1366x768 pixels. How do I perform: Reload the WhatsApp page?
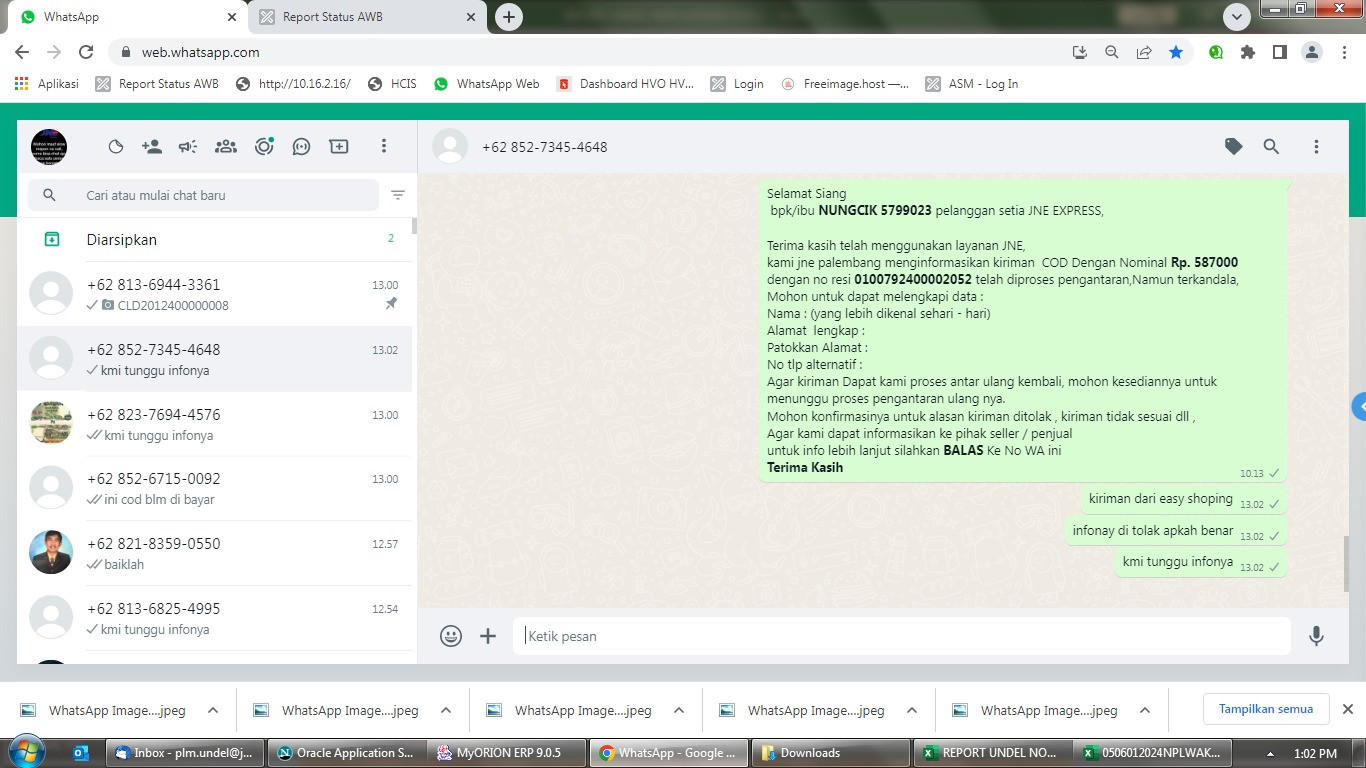tap(86, 52)
